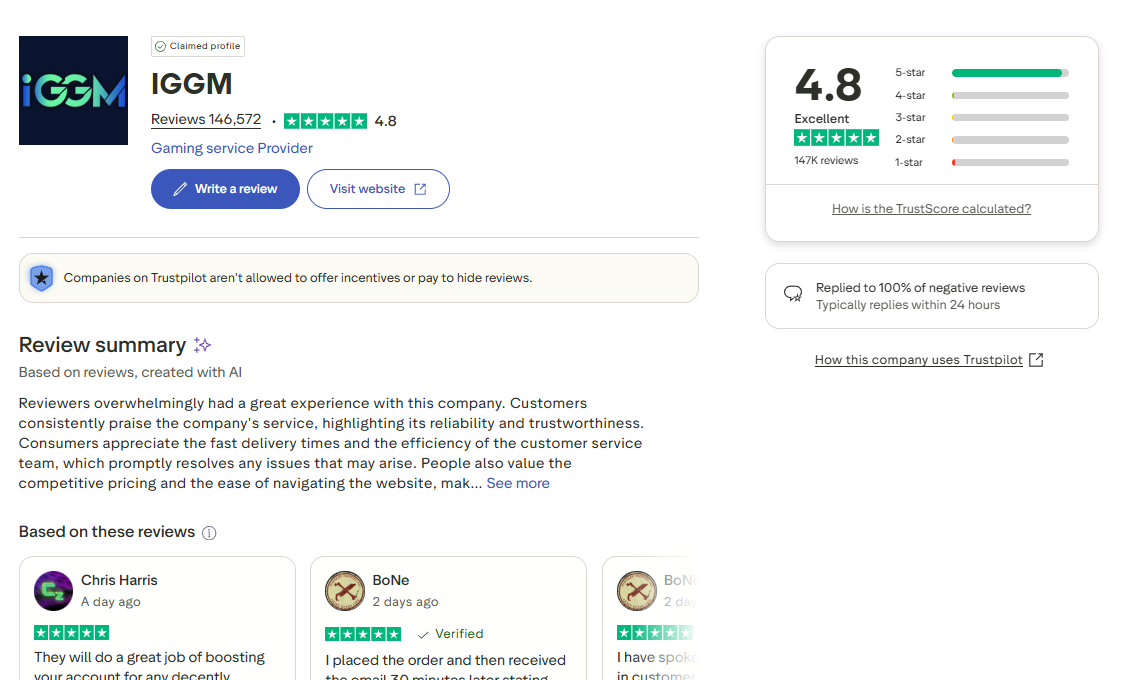Click the Visit website button
This screenshot has height=680, width=1127.
coord(378,189)
